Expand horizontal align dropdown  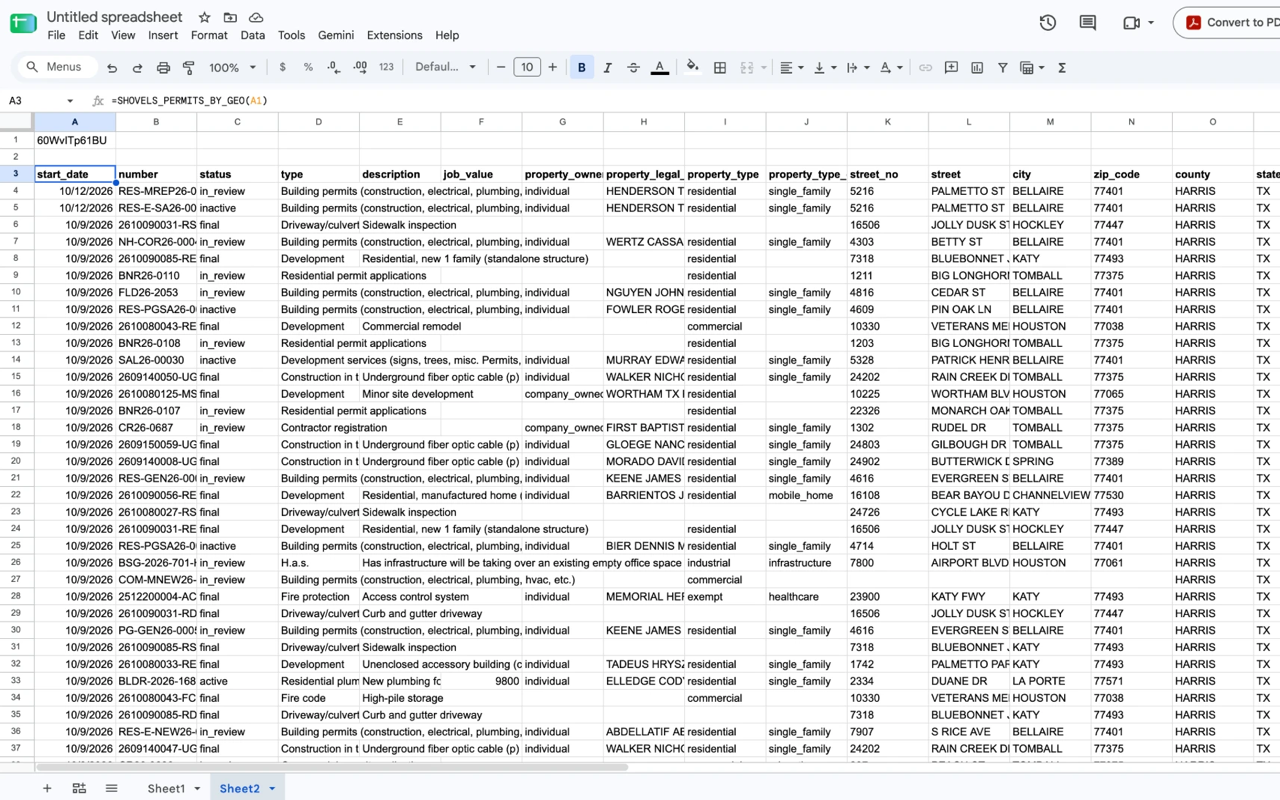[800, 68]
